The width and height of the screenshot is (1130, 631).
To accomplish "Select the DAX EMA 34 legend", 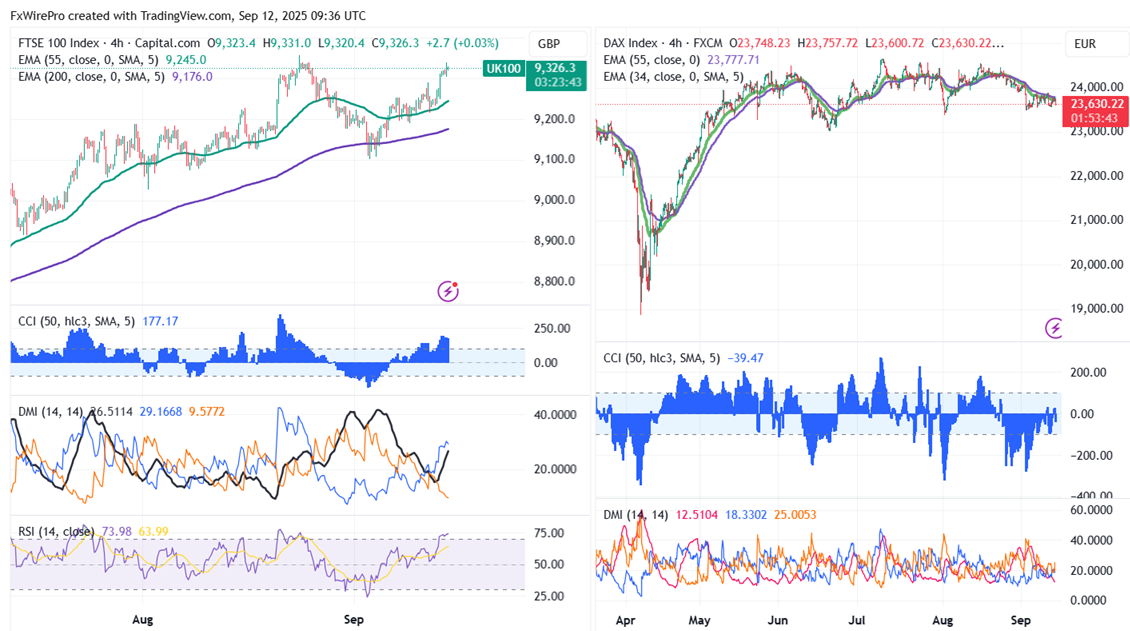I will [x=673, y=76].
